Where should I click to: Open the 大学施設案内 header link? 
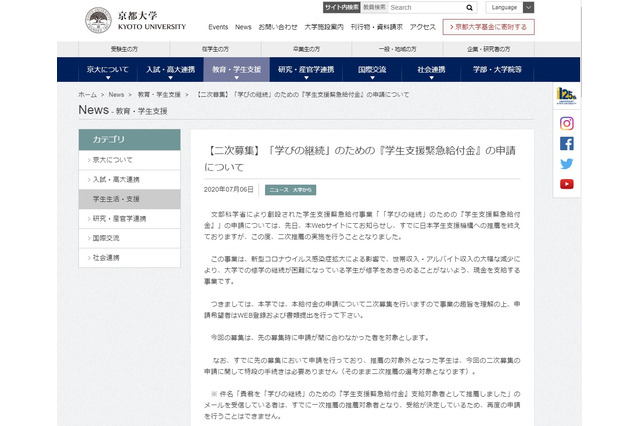324,27
